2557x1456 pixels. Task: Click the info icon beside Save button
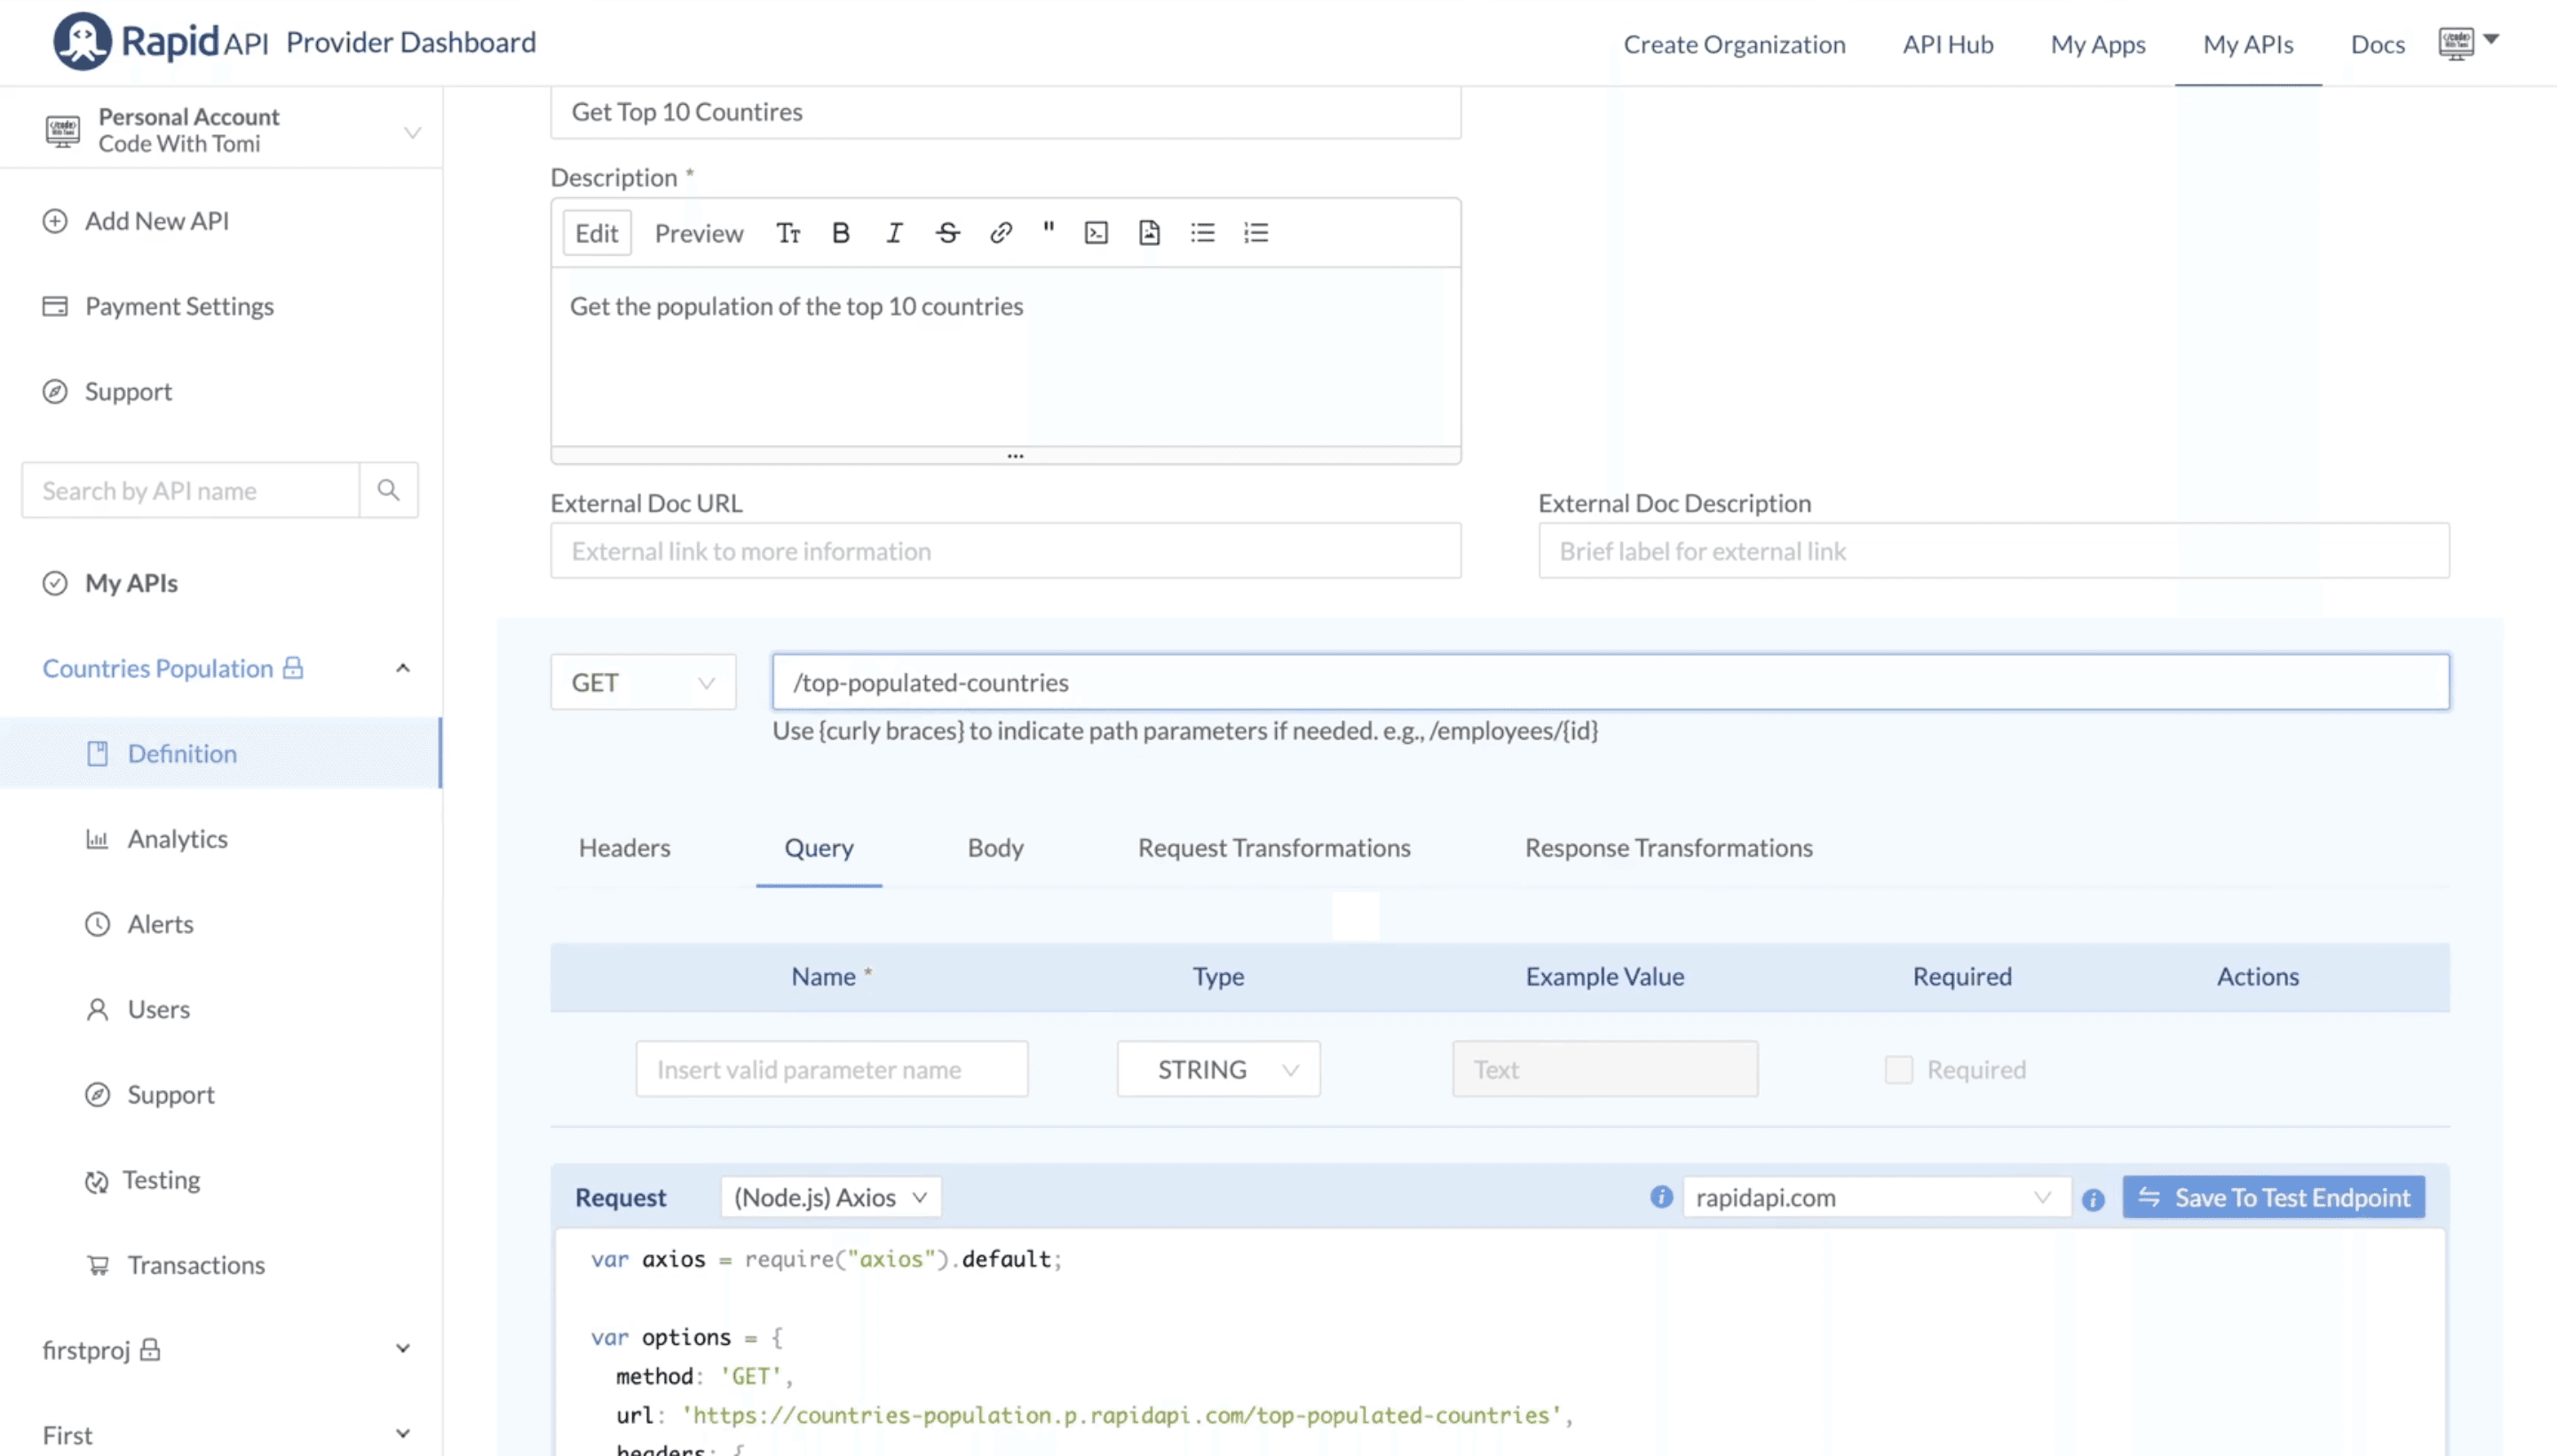[x=2092, y=1199]
